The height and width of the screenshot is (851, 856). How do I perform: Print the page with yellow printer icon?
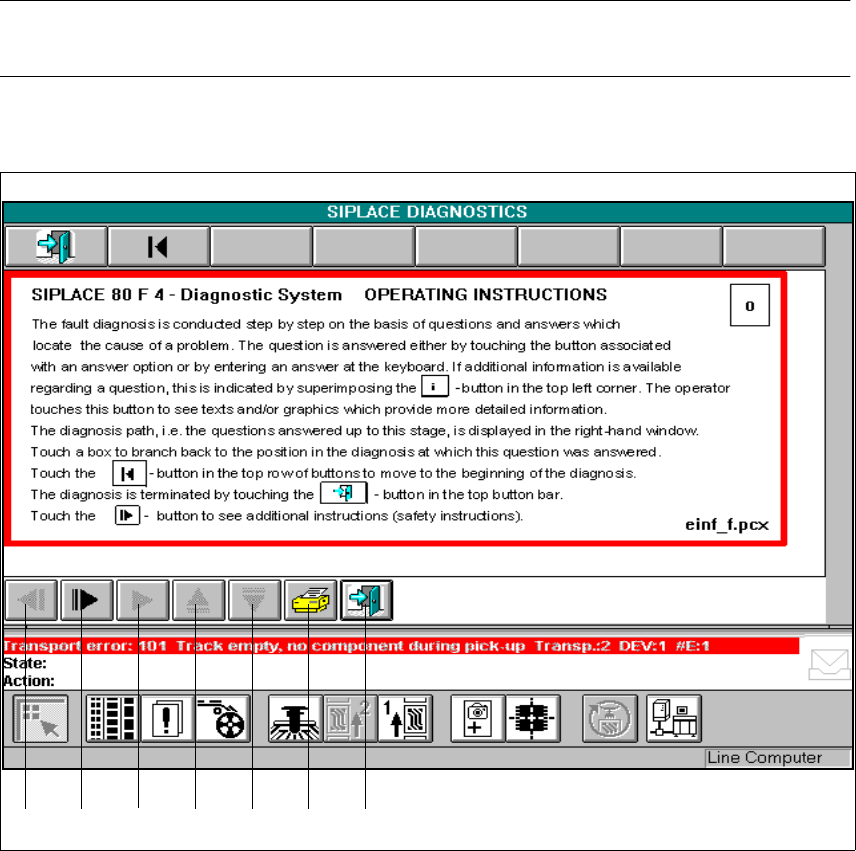coord(311,600)
